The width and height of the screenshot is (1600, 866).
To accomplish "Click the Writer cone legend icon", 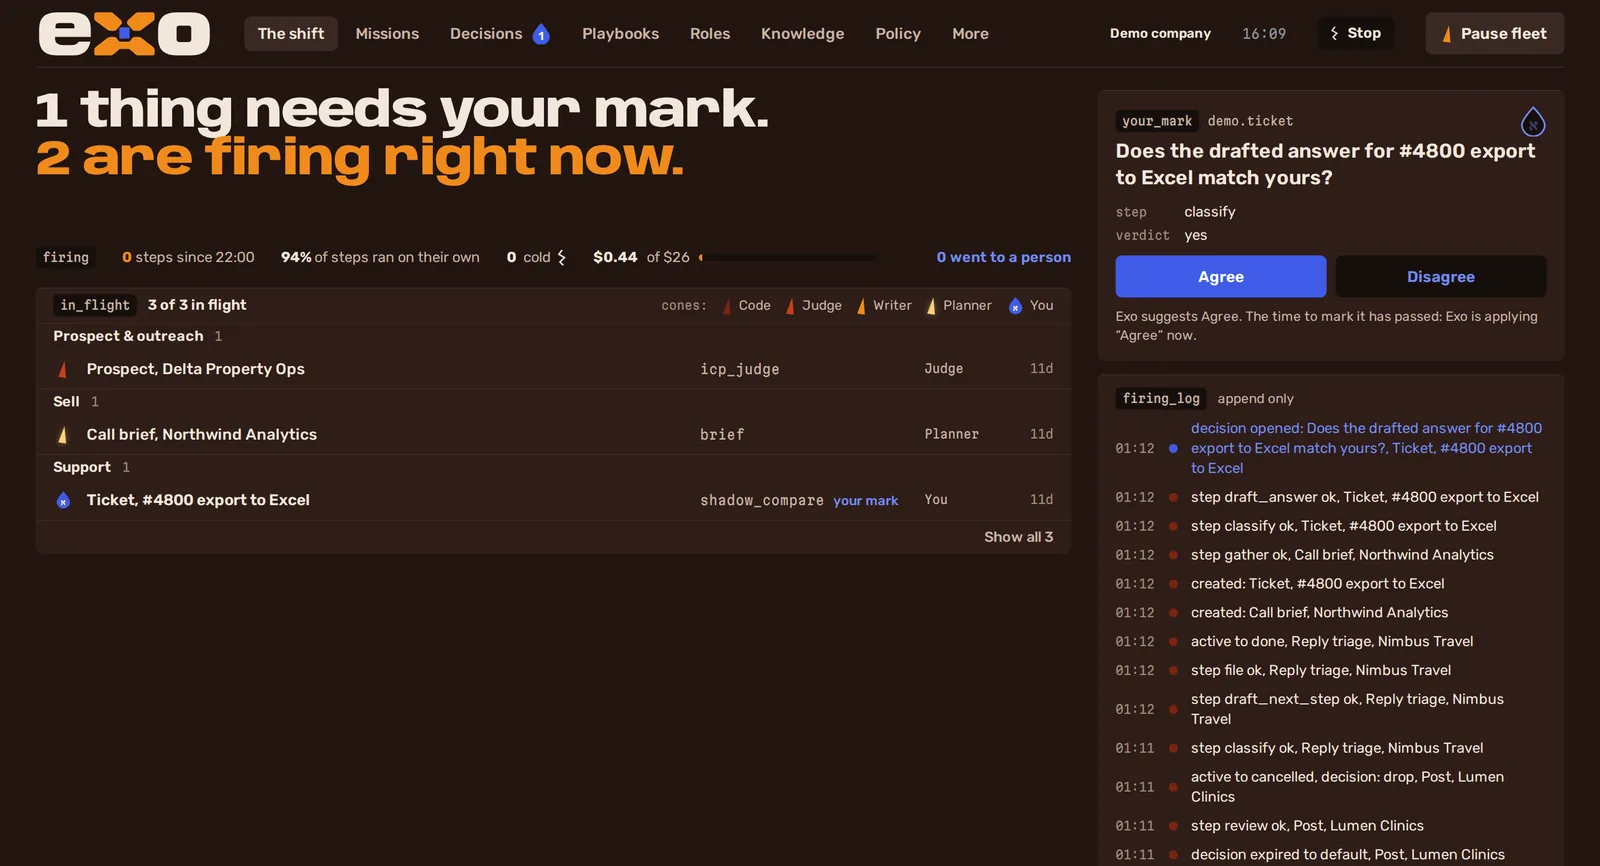I will (x=861, y=306).
